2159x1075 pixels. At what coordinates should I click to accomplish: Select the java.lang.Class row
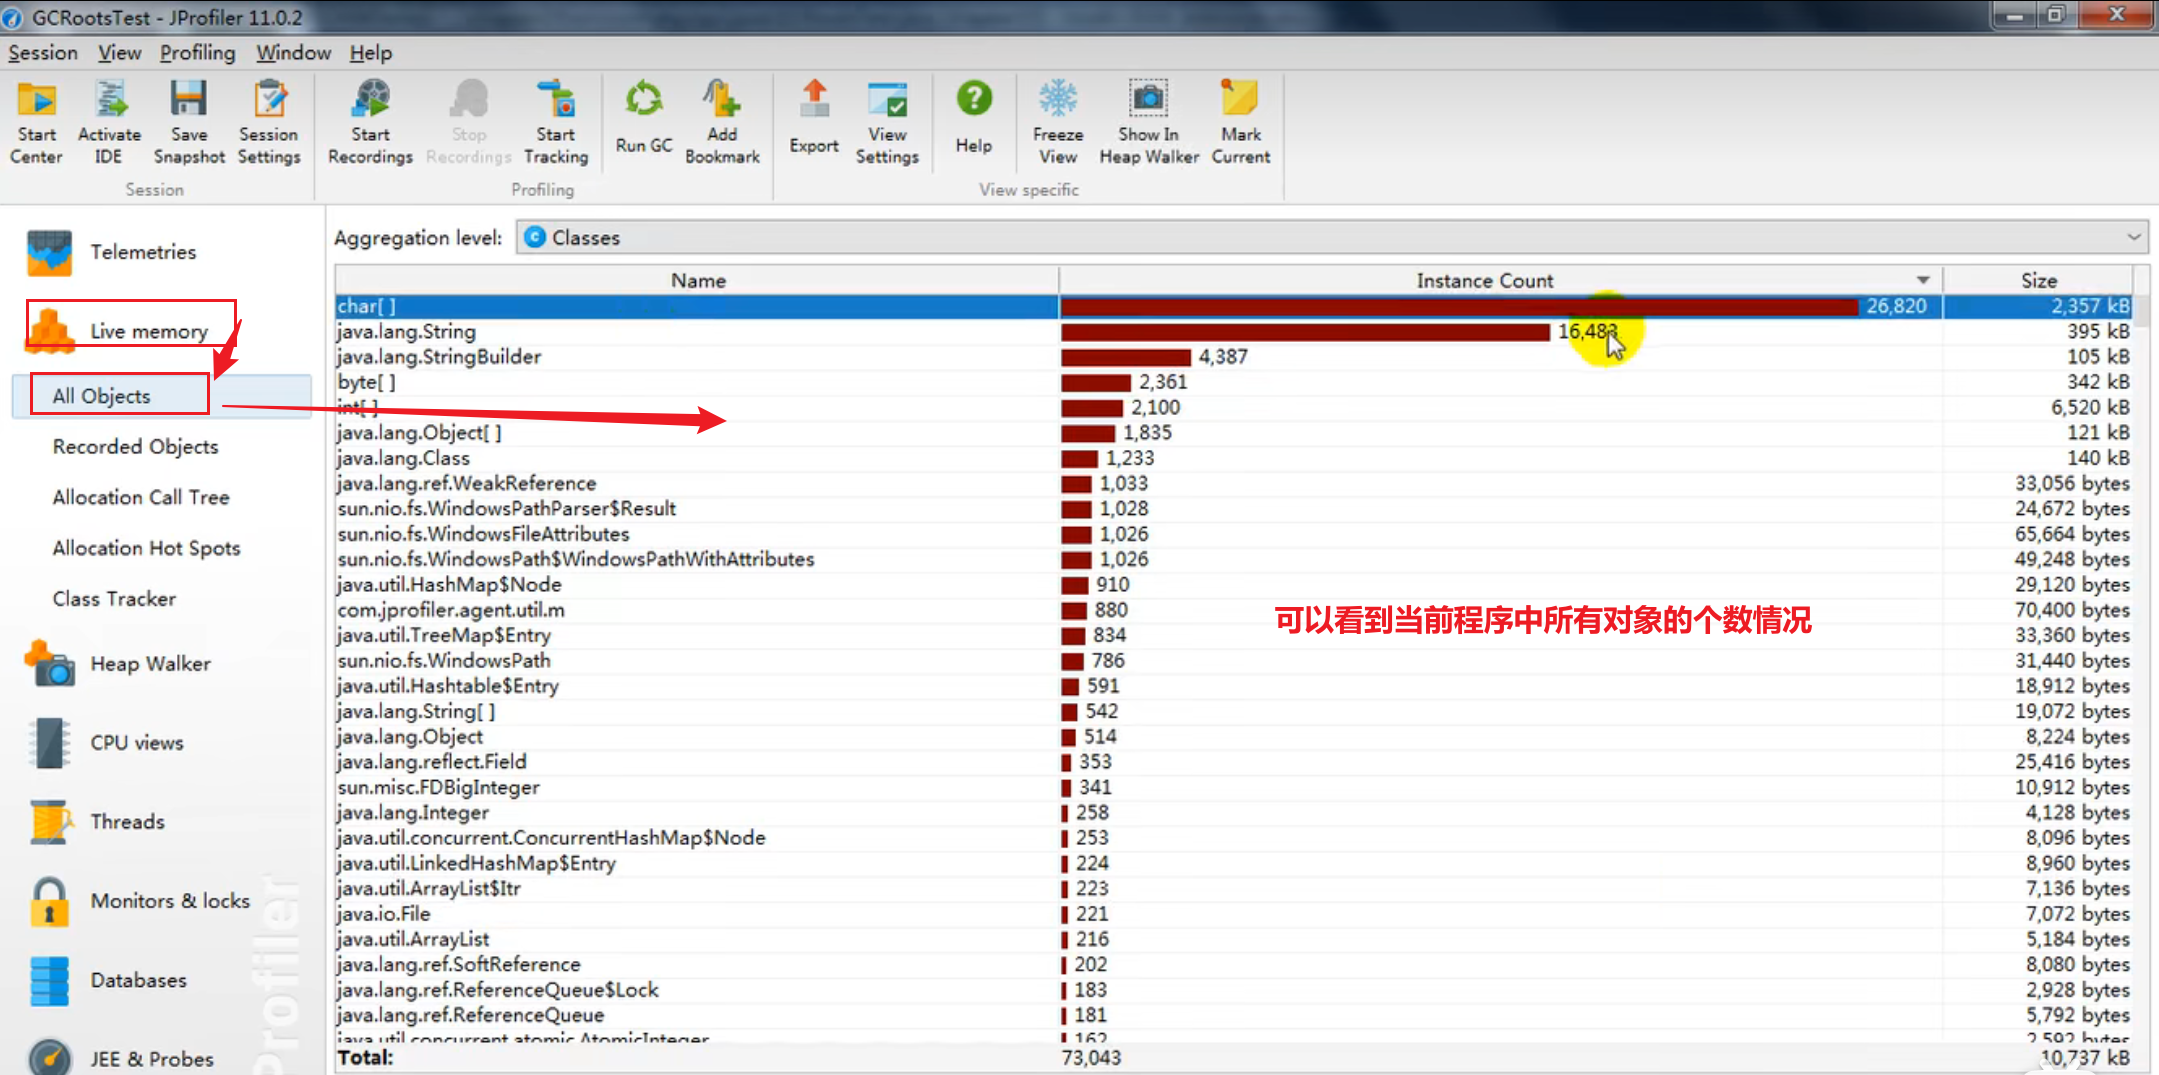tap(1233, 458)
